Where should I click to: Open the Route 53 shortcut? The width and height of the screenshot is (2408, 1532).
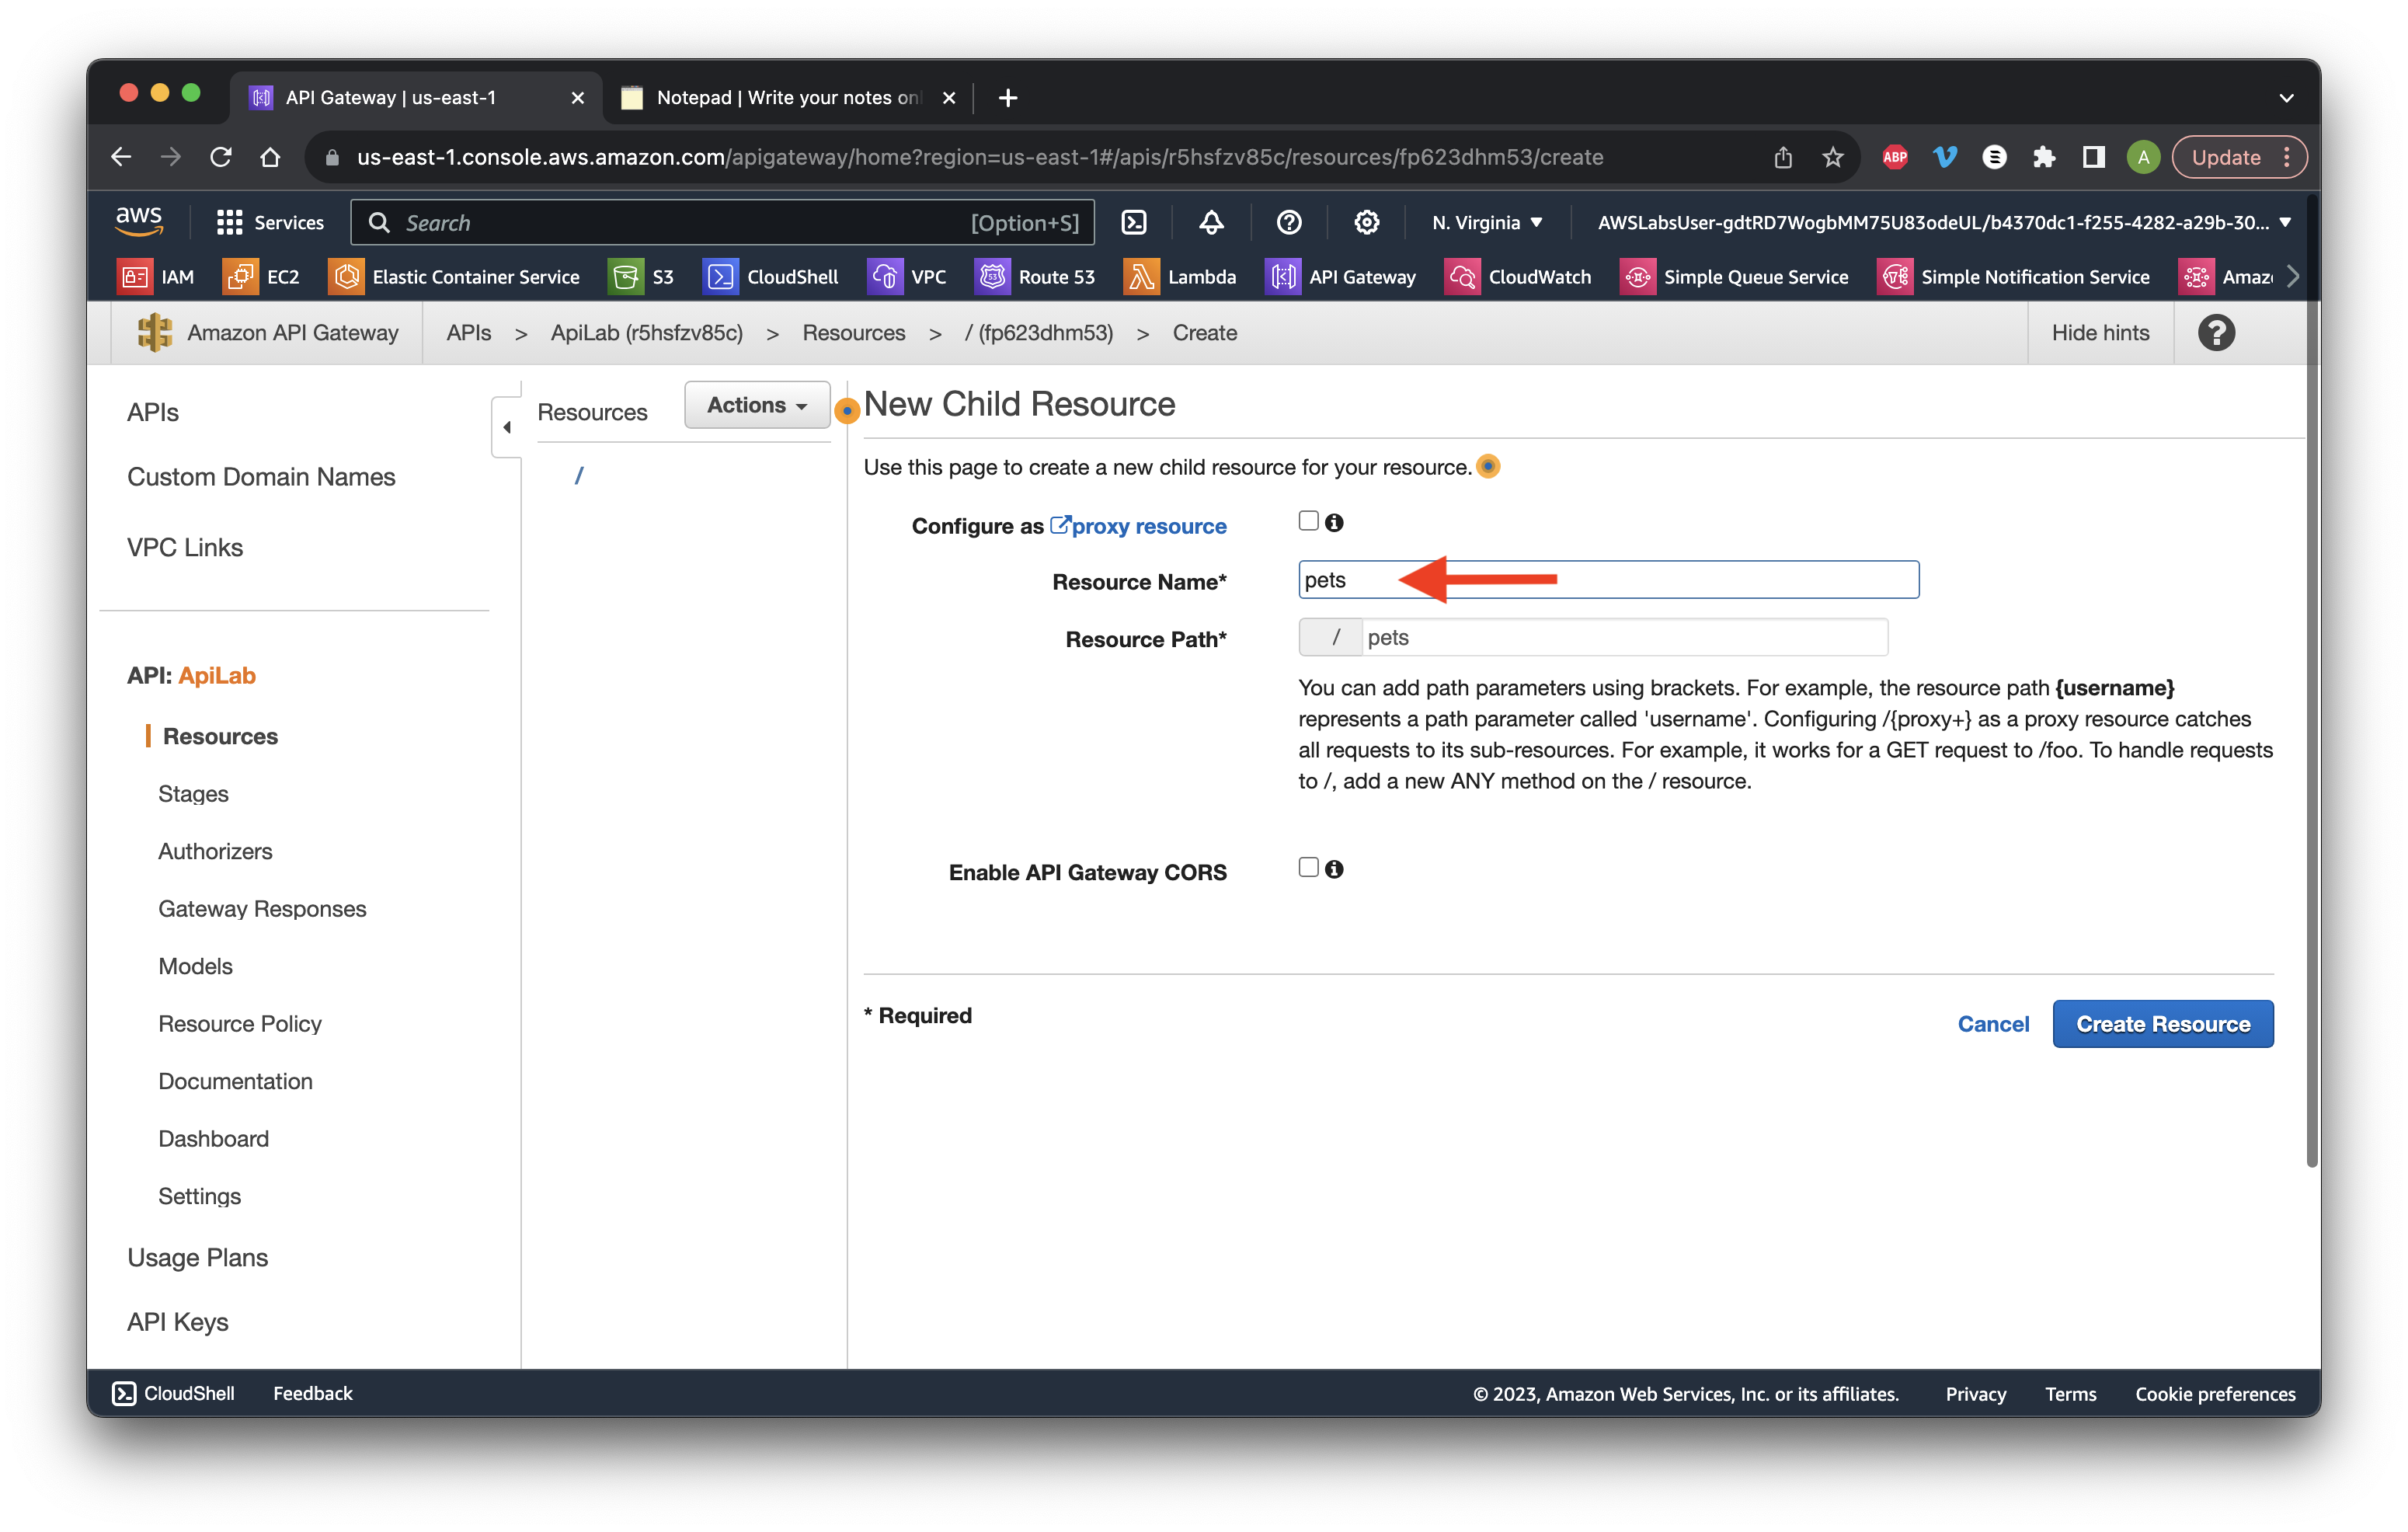pyautogui.click(x=1035, y=277)
